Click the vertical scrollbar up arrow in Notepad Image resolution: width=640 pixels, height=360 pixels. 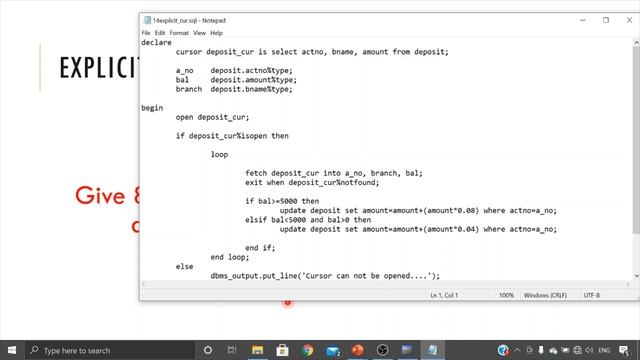(x=636, y=42)
